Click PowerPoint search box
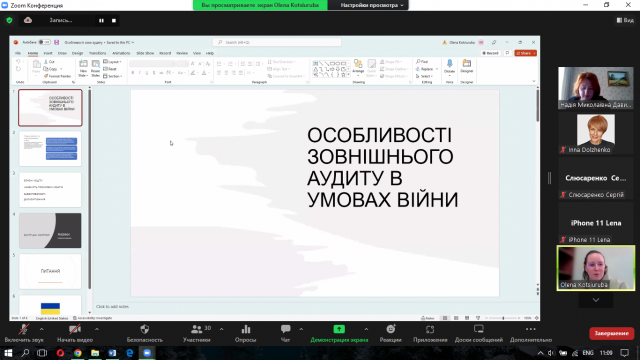The height and width of the screenshot is (360, 640). (277, 42)
